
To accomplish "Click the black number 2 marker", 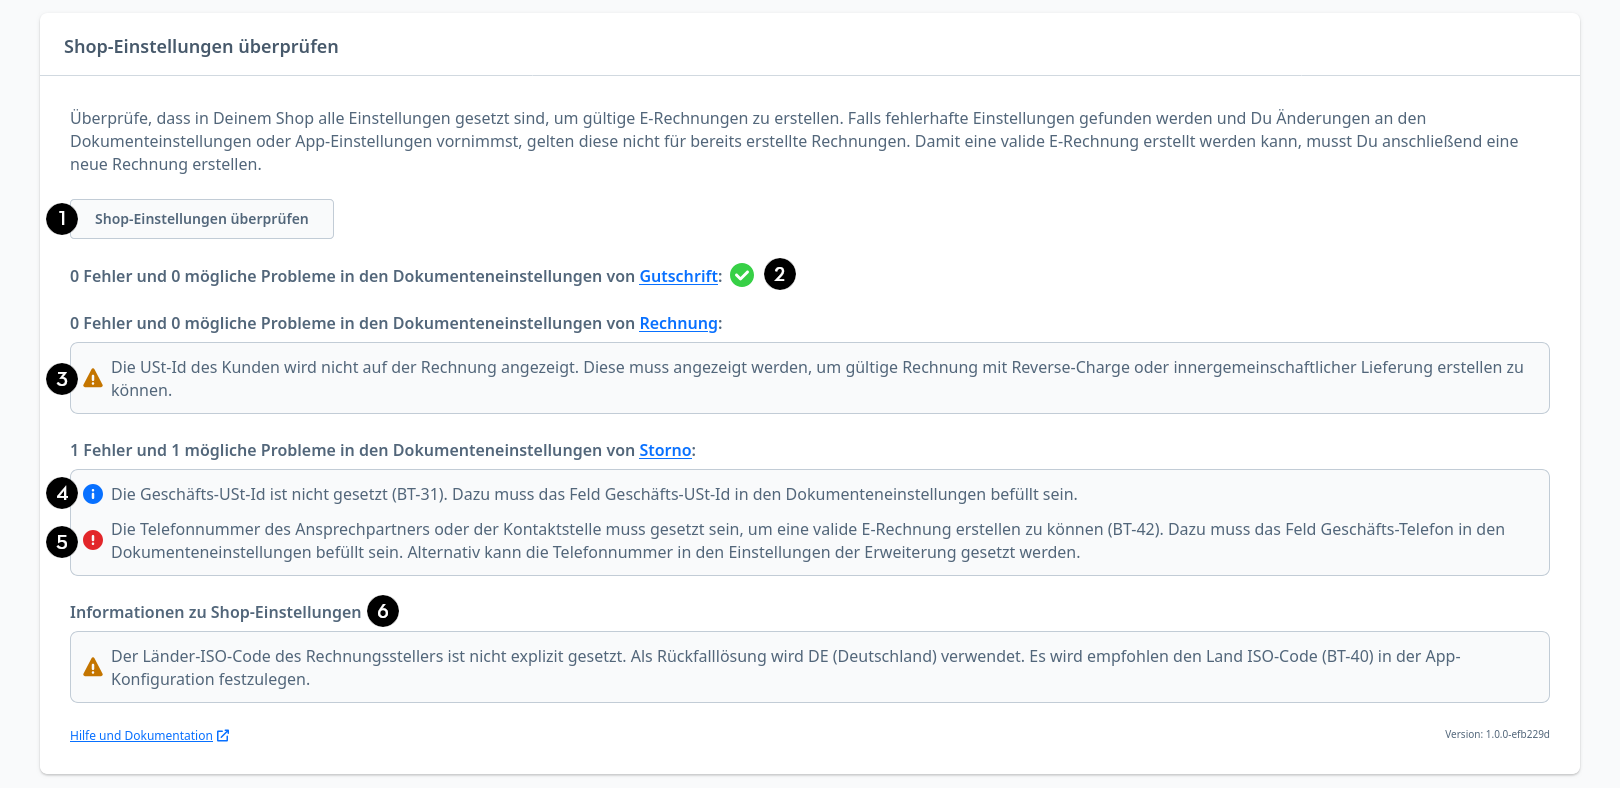I will point(780,274).
